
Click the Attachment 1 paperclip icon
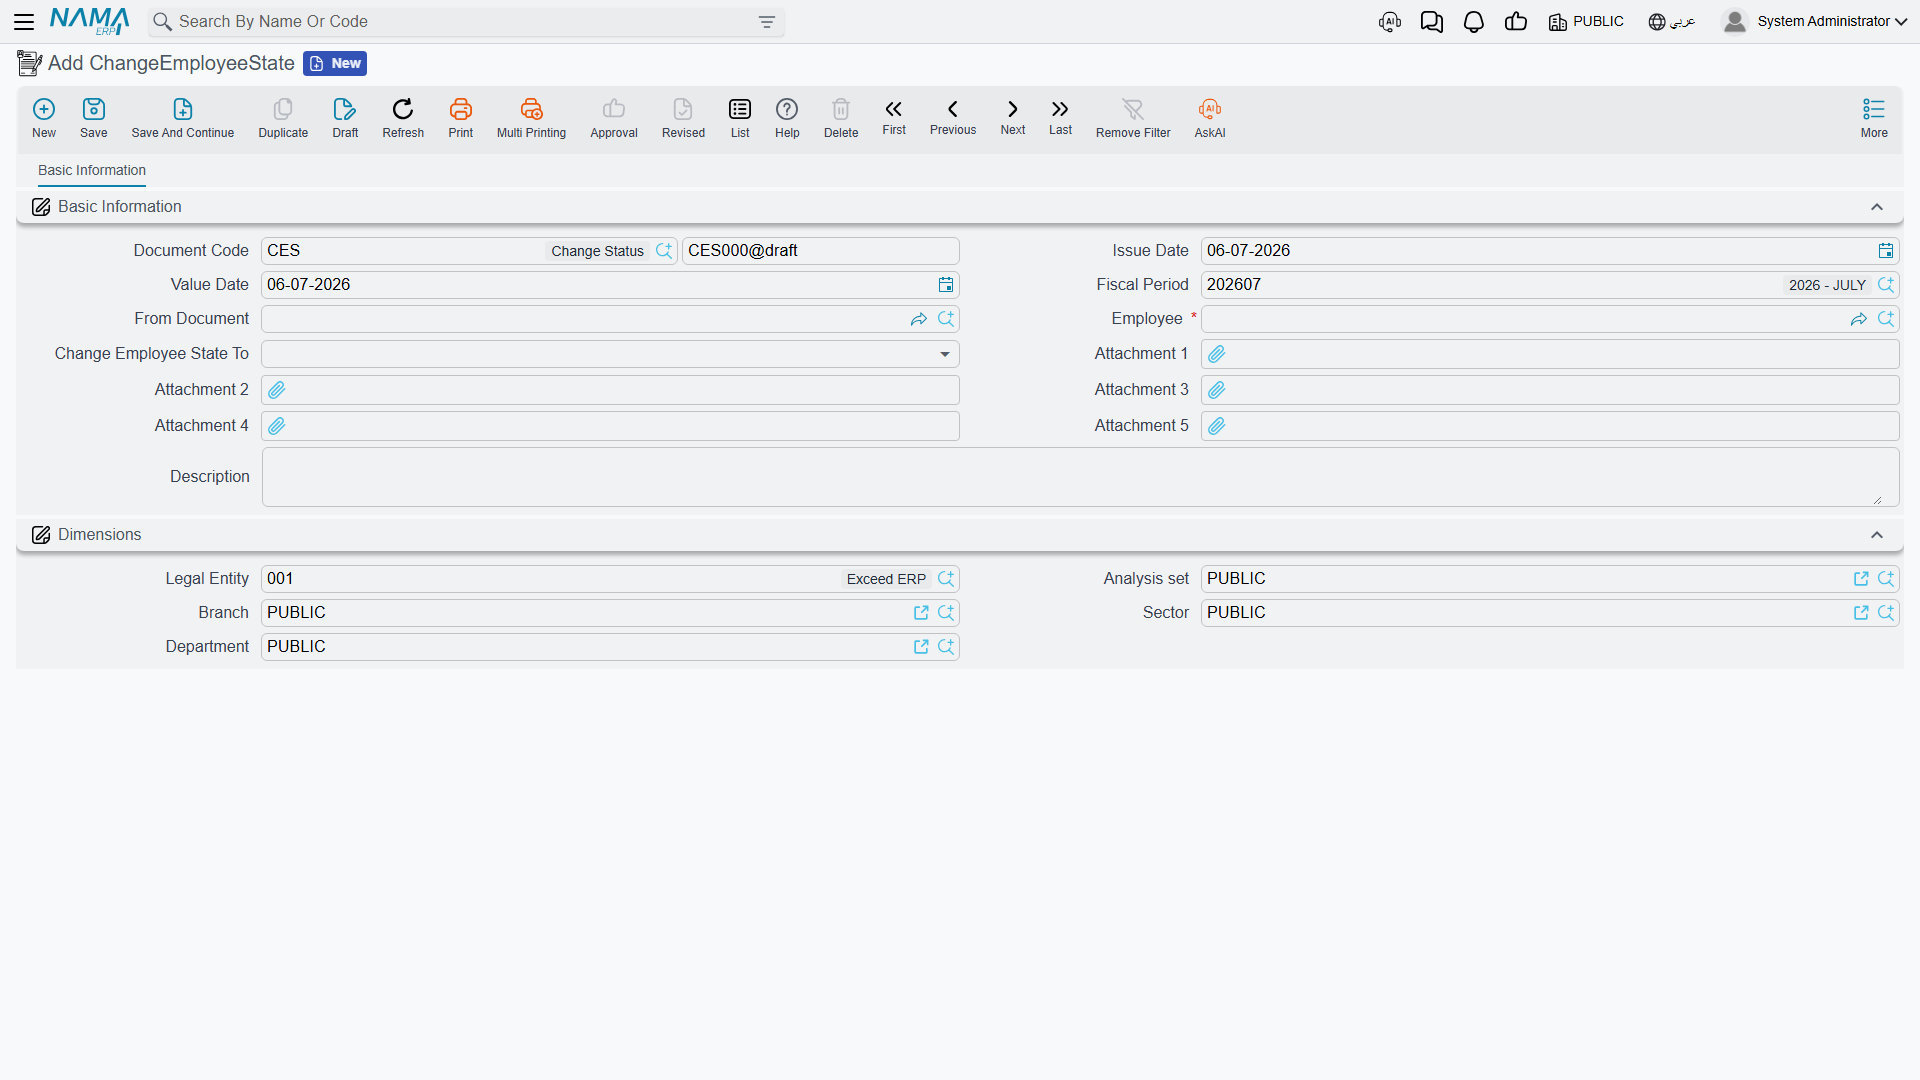(1217, 354)
